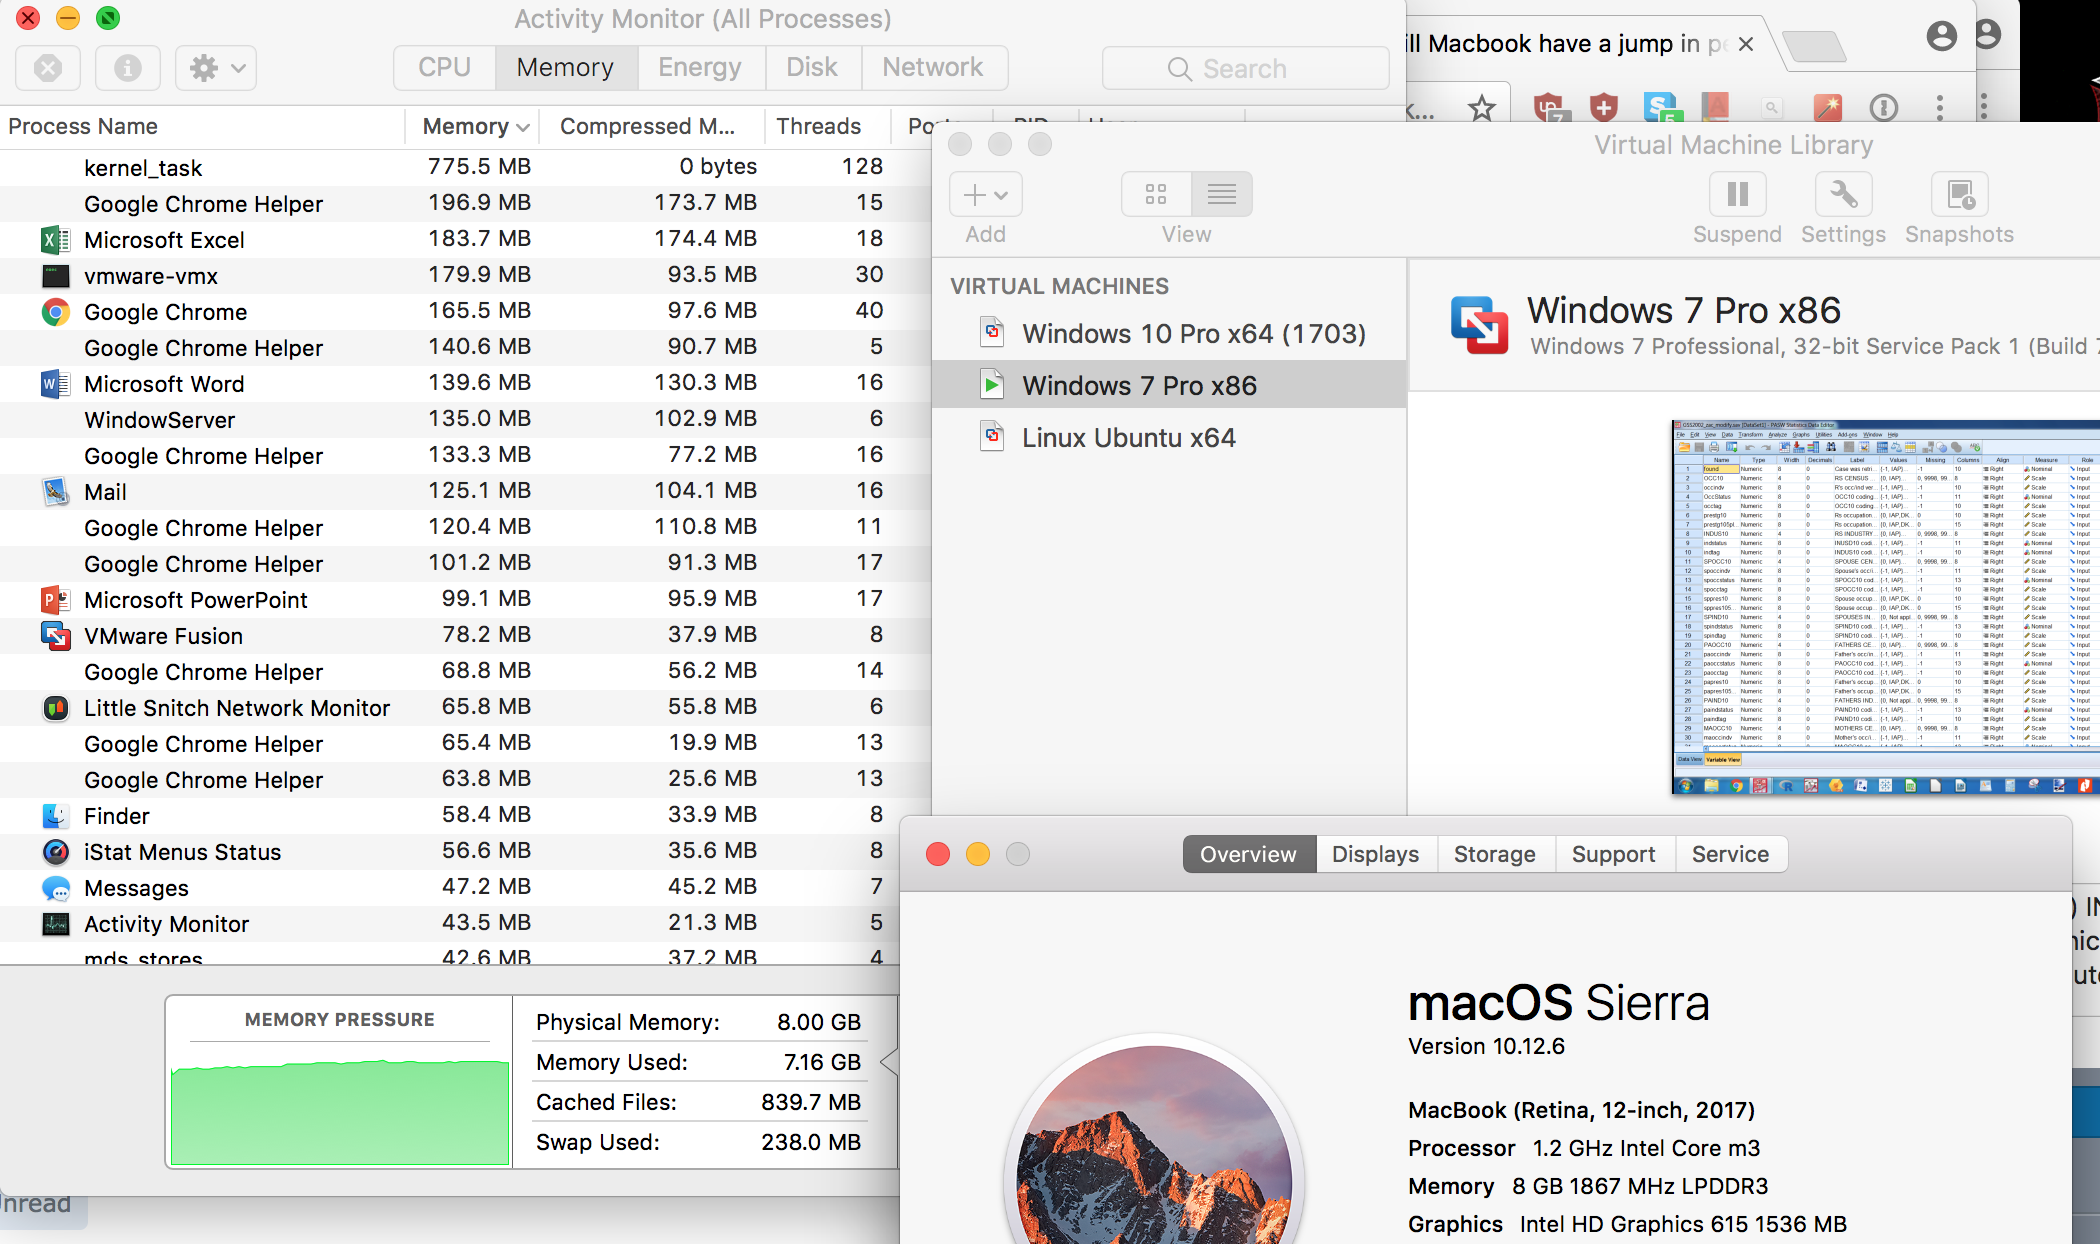Select the Google Chrome process icon

coord(55,312)
